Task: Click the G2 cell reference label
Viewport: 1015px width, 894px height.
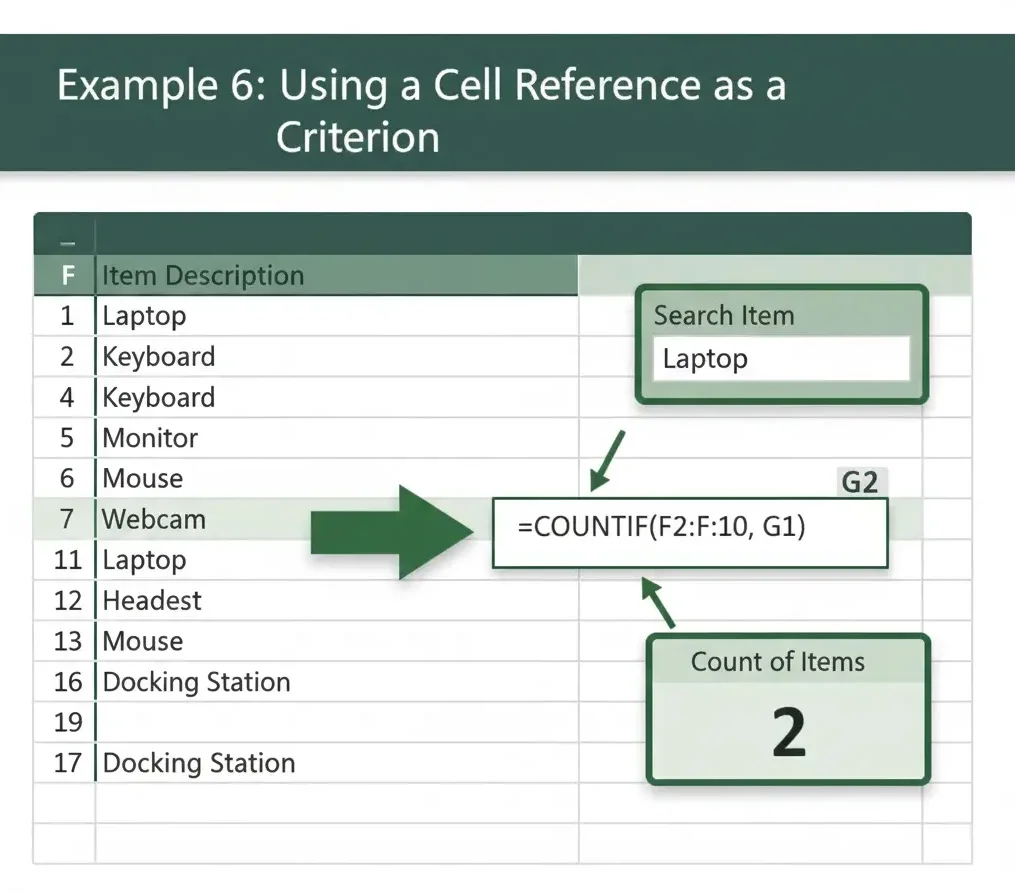Action: point(859,483)
